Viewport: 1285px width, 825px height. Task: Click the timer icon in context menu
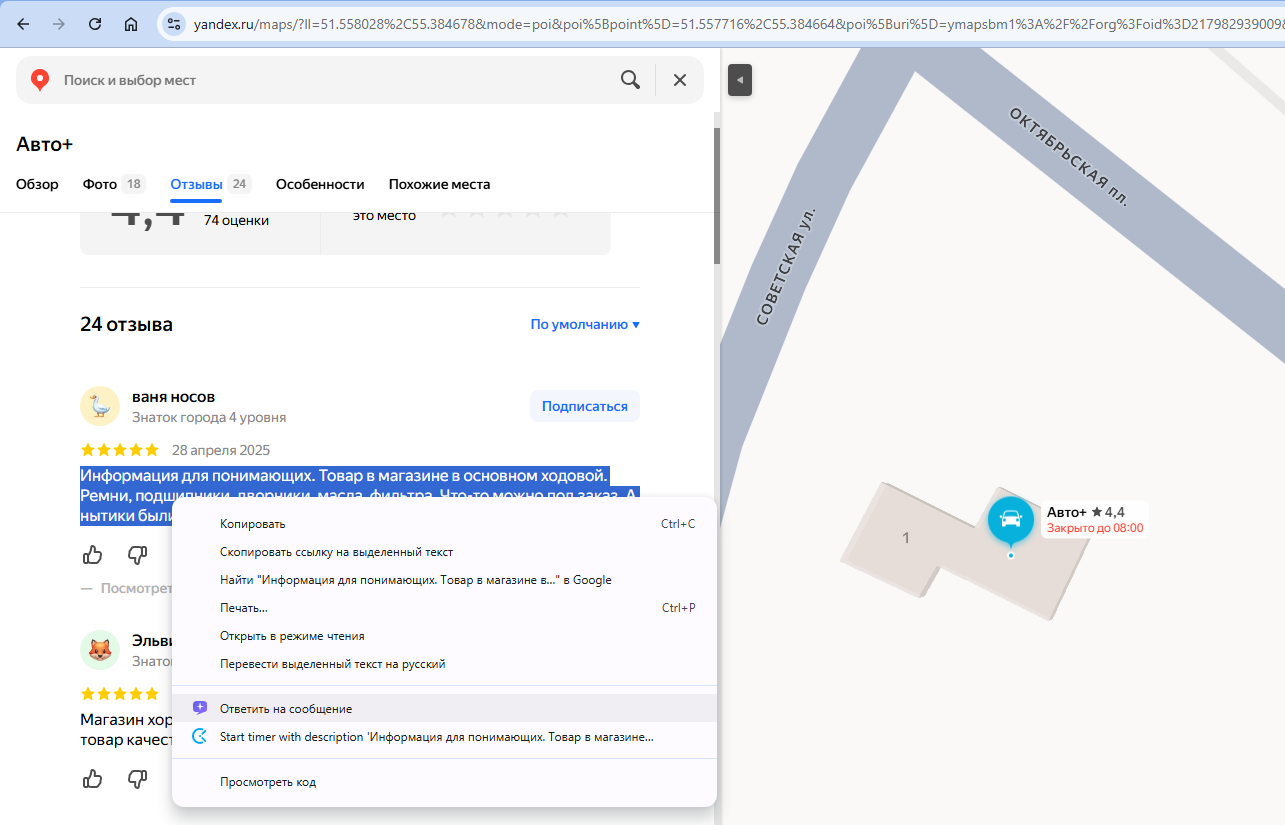click(x=200, y=737)
